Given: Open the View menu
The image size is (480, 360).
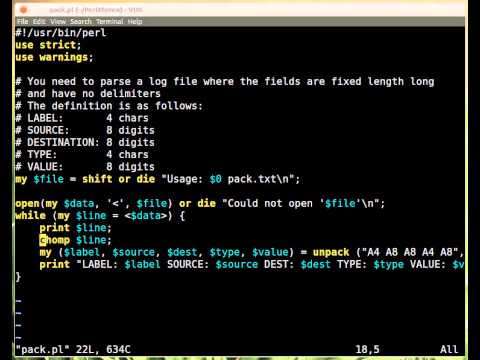Looking at the screenshot, I should (58, 22).
